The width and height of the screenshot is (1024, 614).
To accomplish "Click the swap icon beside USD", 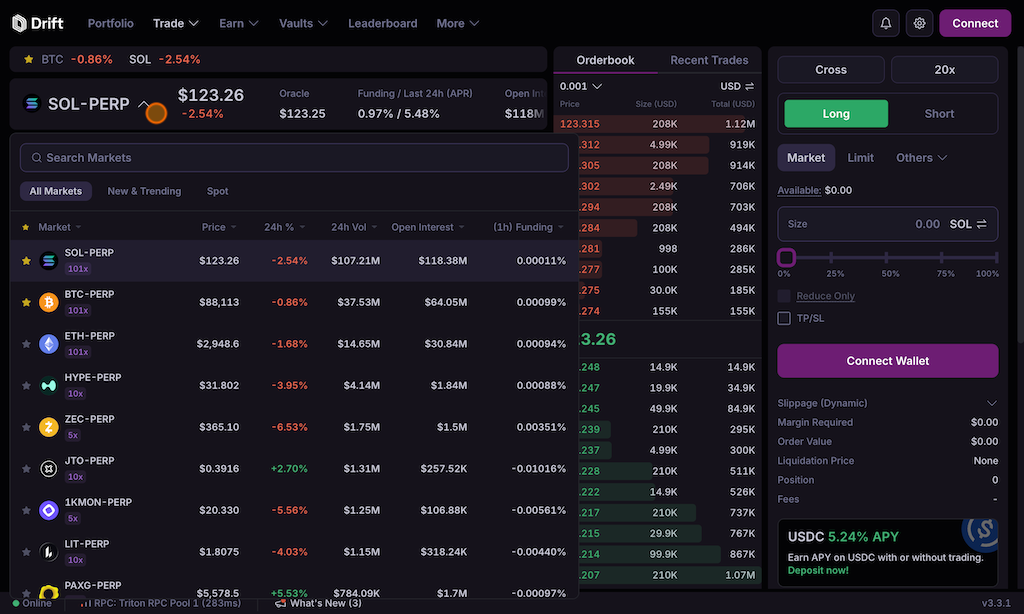I will (x=750, y=86).
